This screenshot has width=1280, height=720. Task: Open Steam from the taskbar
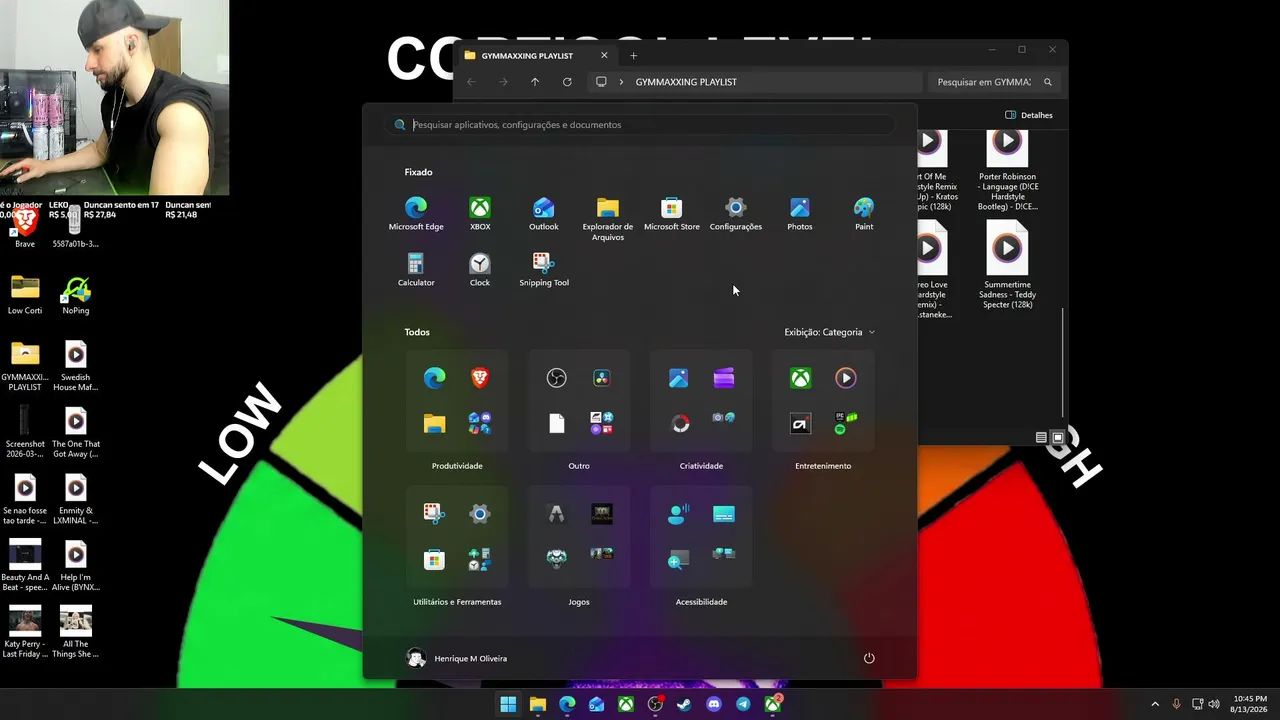tap(684, 704)
